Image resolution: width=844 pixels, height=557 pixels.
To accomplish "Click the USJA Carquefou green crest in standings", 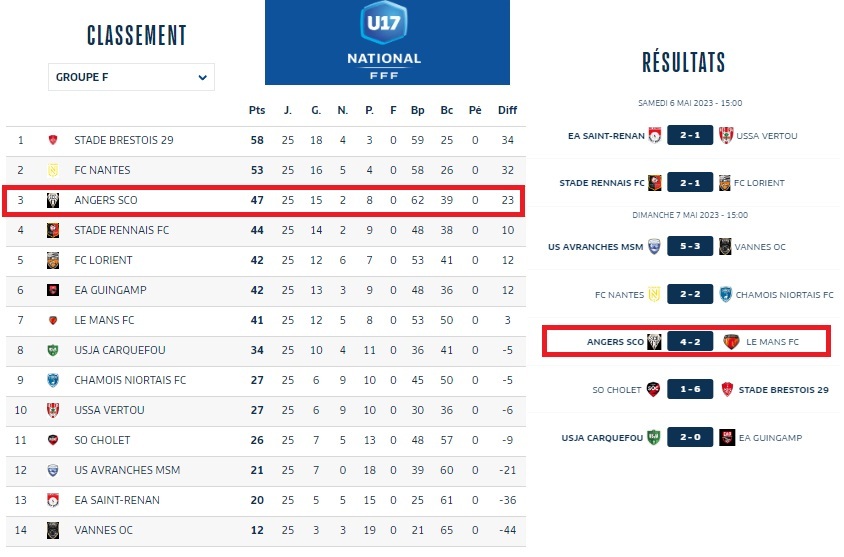I will pyautogui.click(x=54, y=350).
